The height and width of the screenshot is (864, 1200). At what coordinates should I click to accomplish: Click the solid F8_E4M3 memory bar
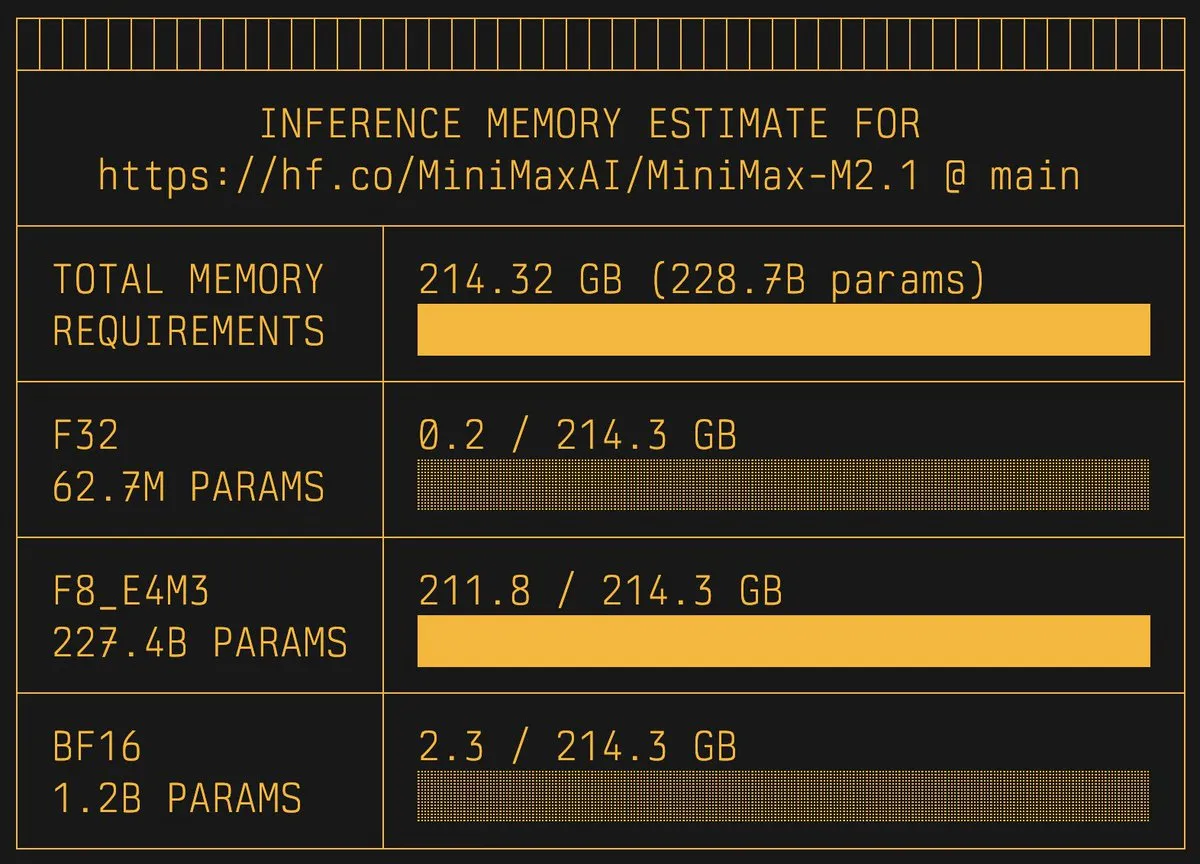783,641
